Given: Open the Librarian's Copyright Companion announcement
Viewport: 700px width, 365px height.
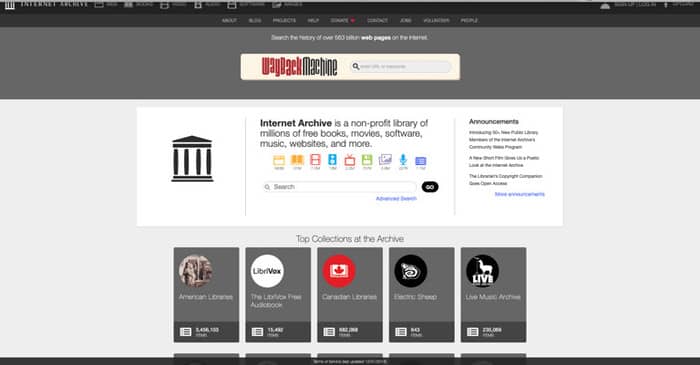Looking at the screenshot, I should (x=505, y=180).
